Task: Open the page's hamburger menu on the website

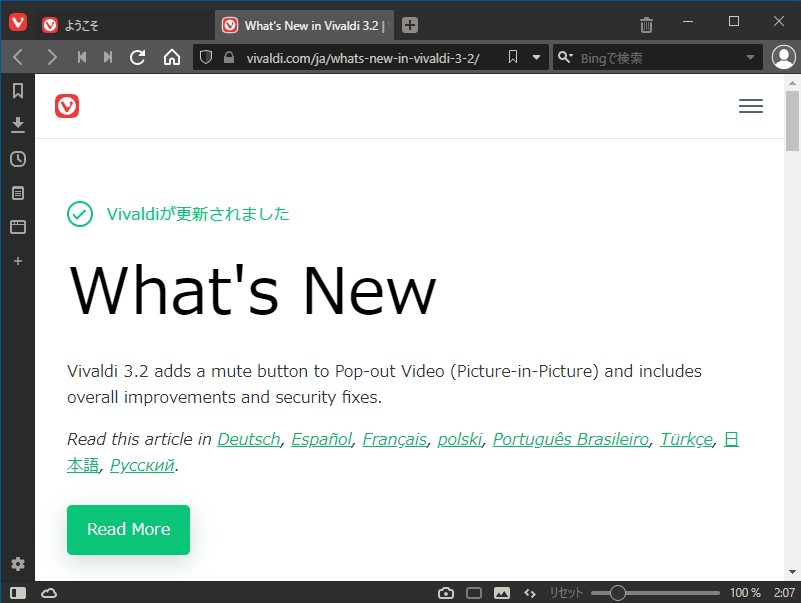Action: (751, 106)
